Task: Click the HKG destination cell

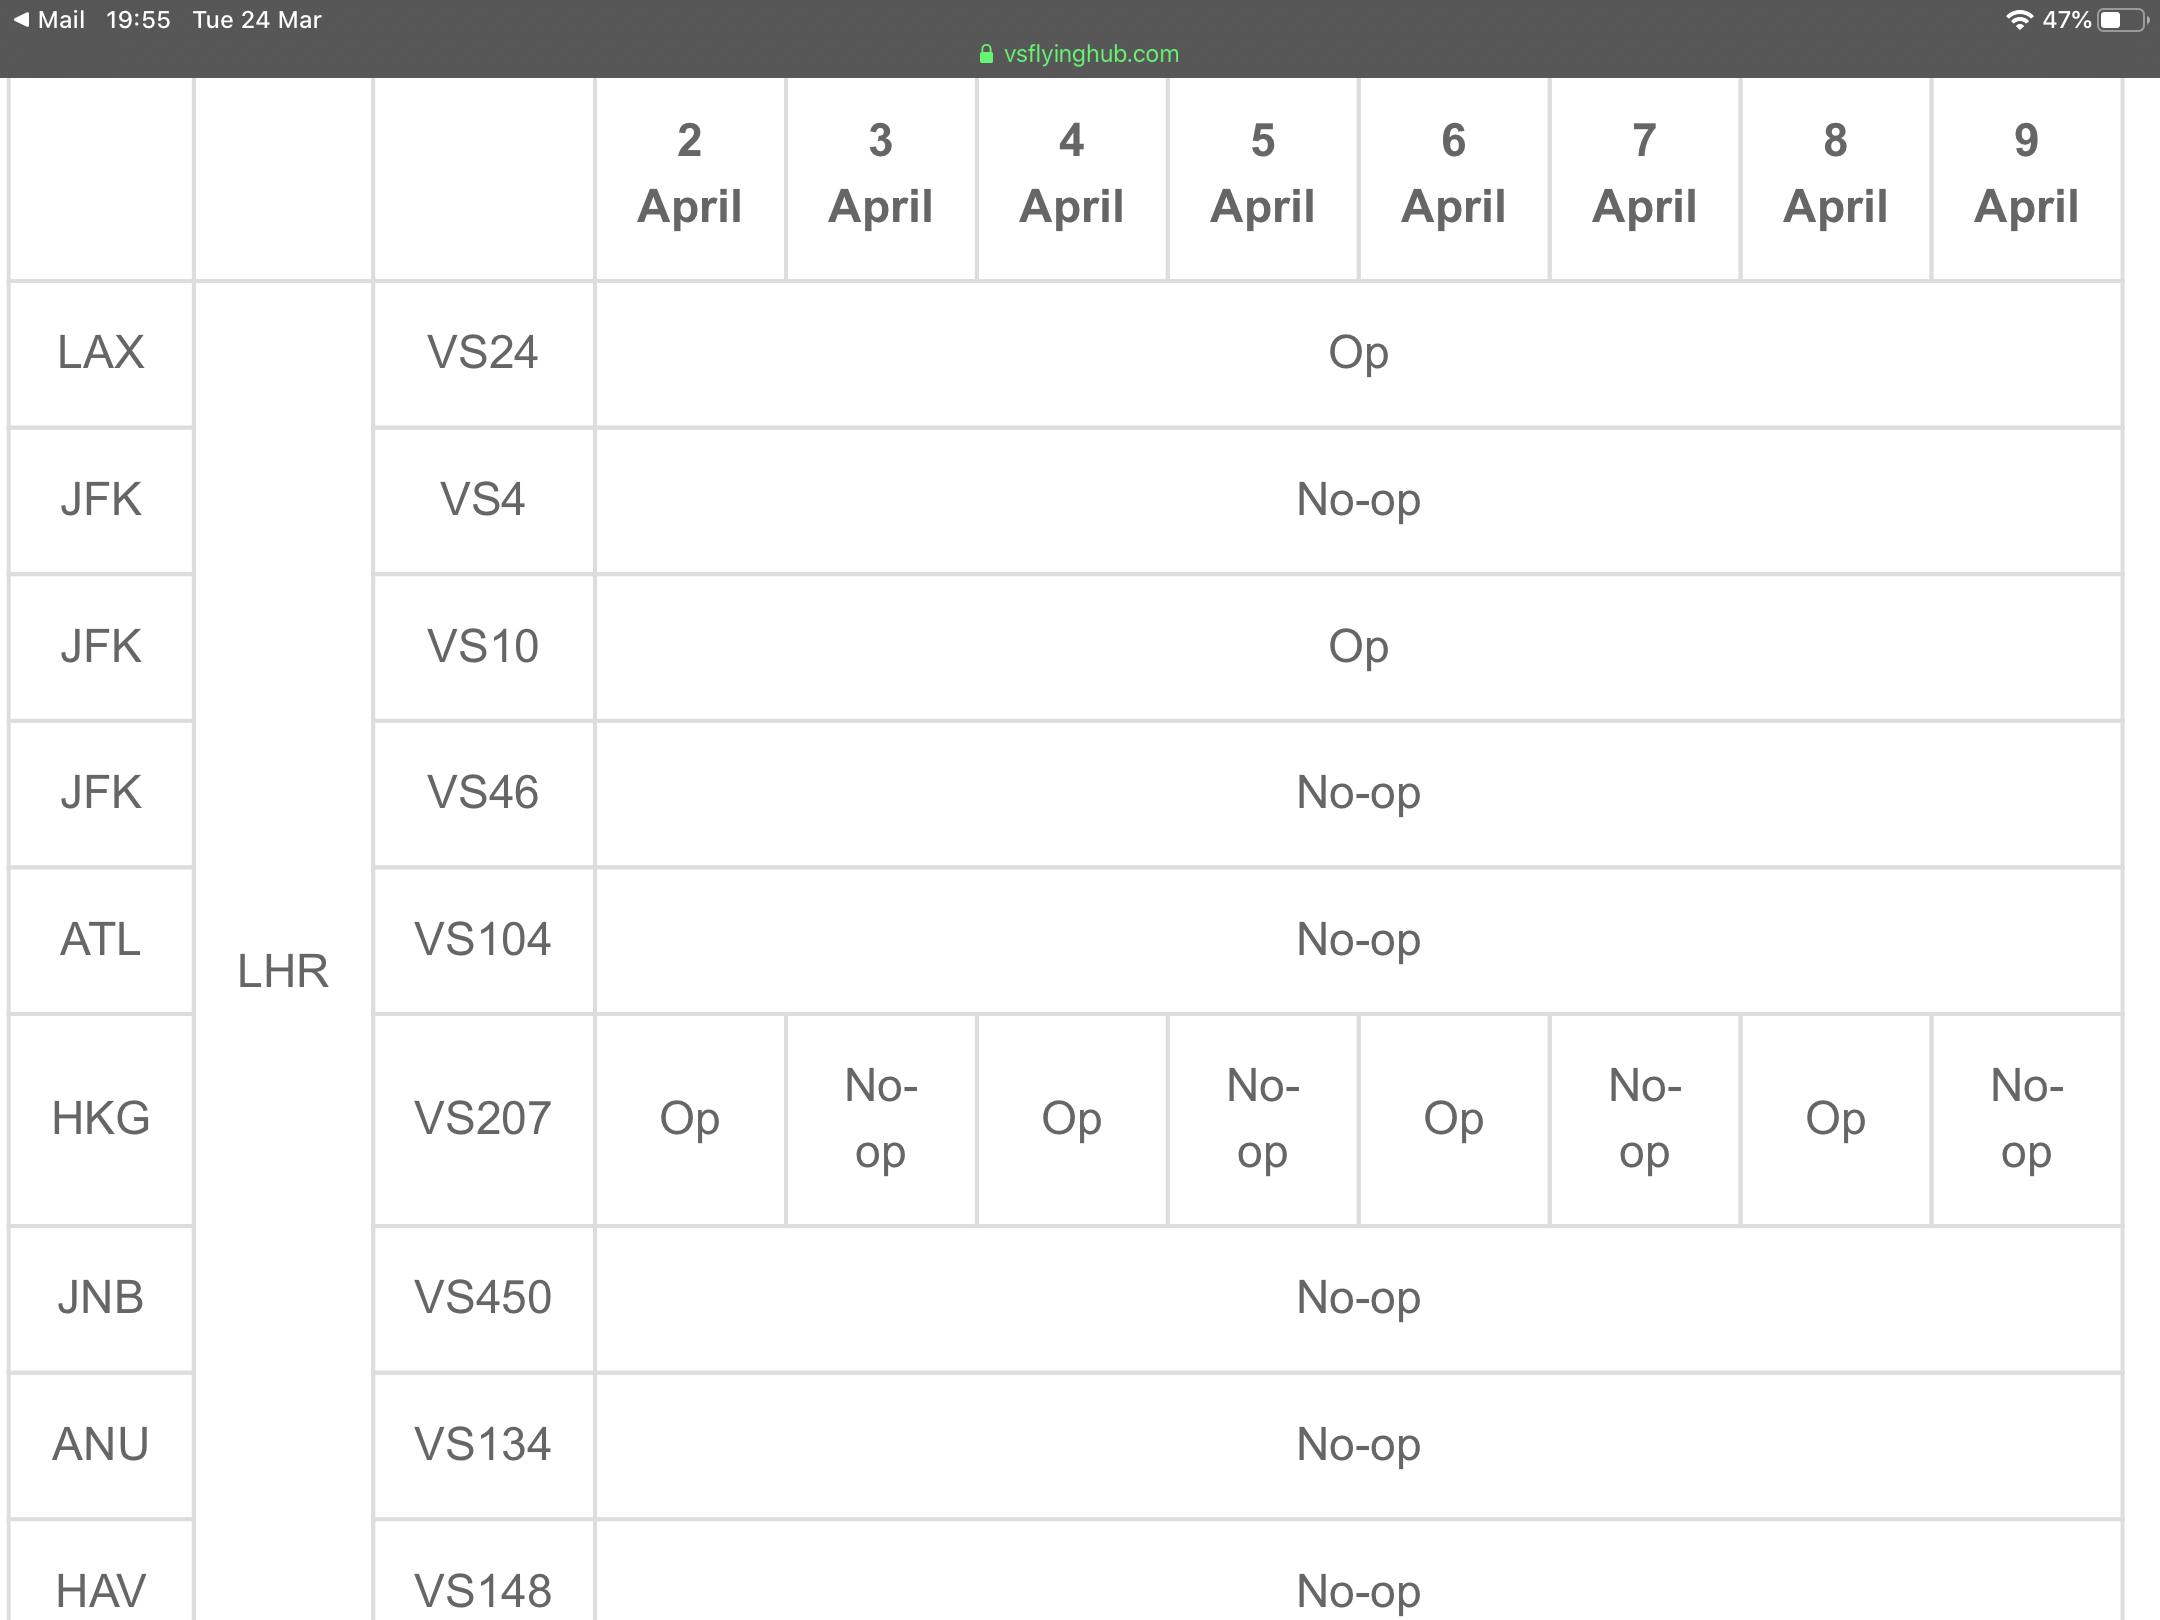Action: click(101, 1120)
